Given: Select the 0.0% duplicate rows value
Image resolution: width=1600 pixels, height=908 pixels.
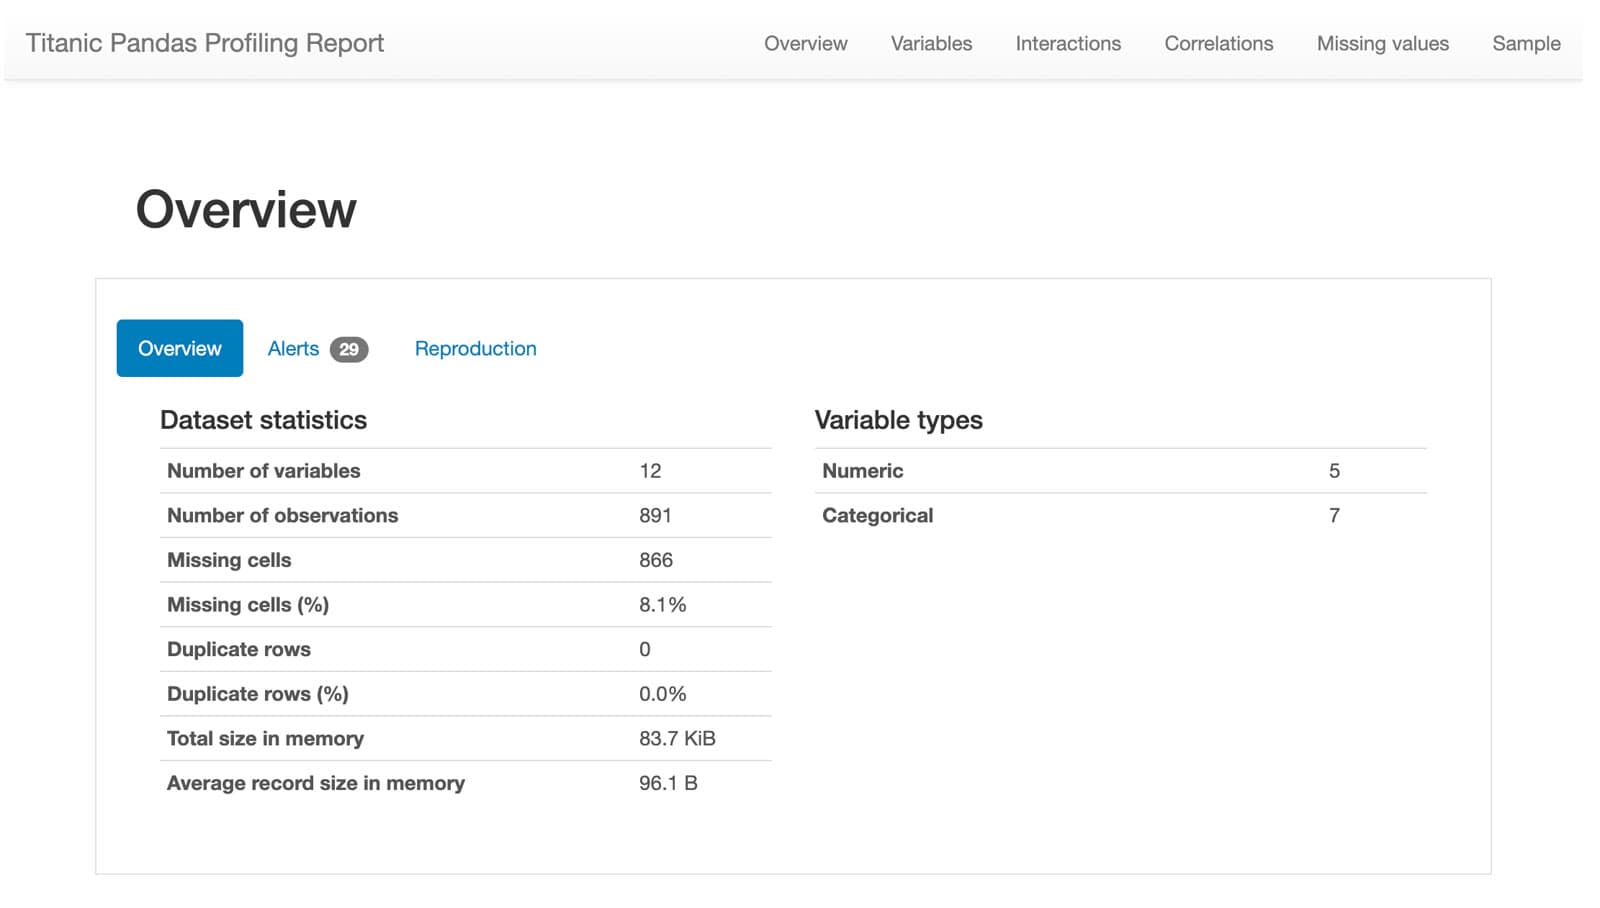Looking at the screenshot, I should [x=662, y=694].
